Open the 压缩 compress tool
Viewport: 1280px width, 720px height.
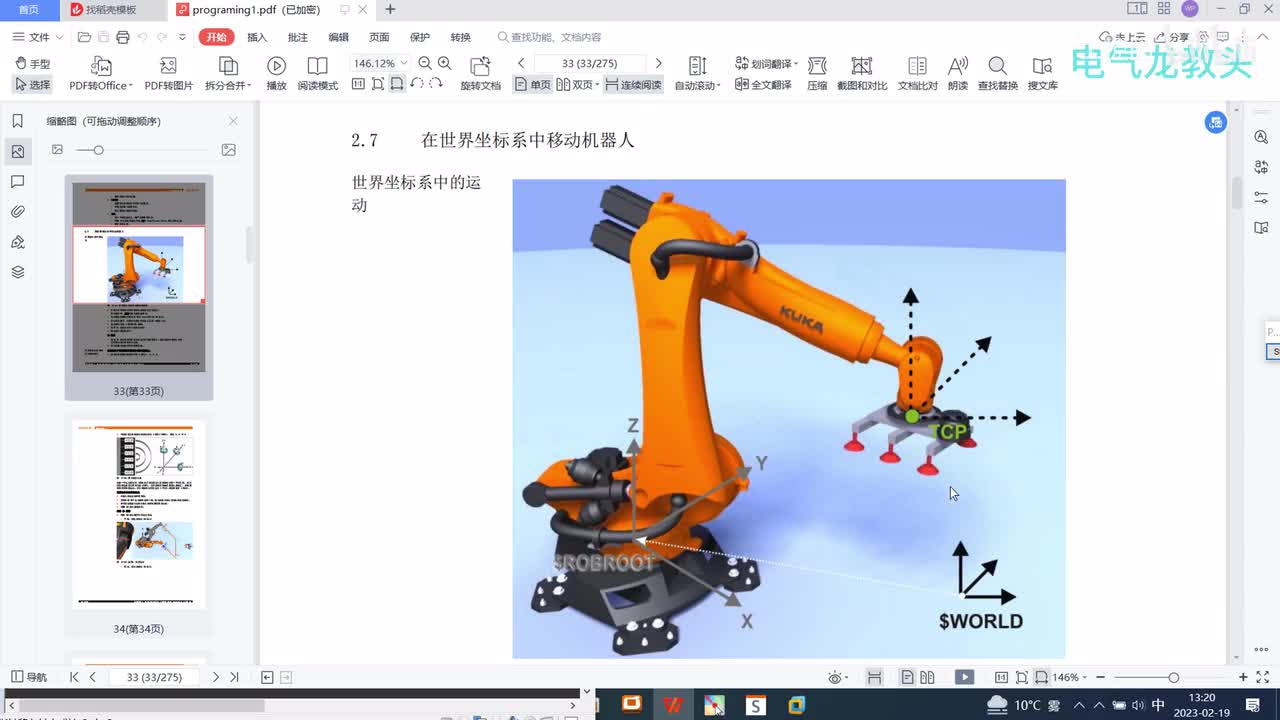(817, 74)
